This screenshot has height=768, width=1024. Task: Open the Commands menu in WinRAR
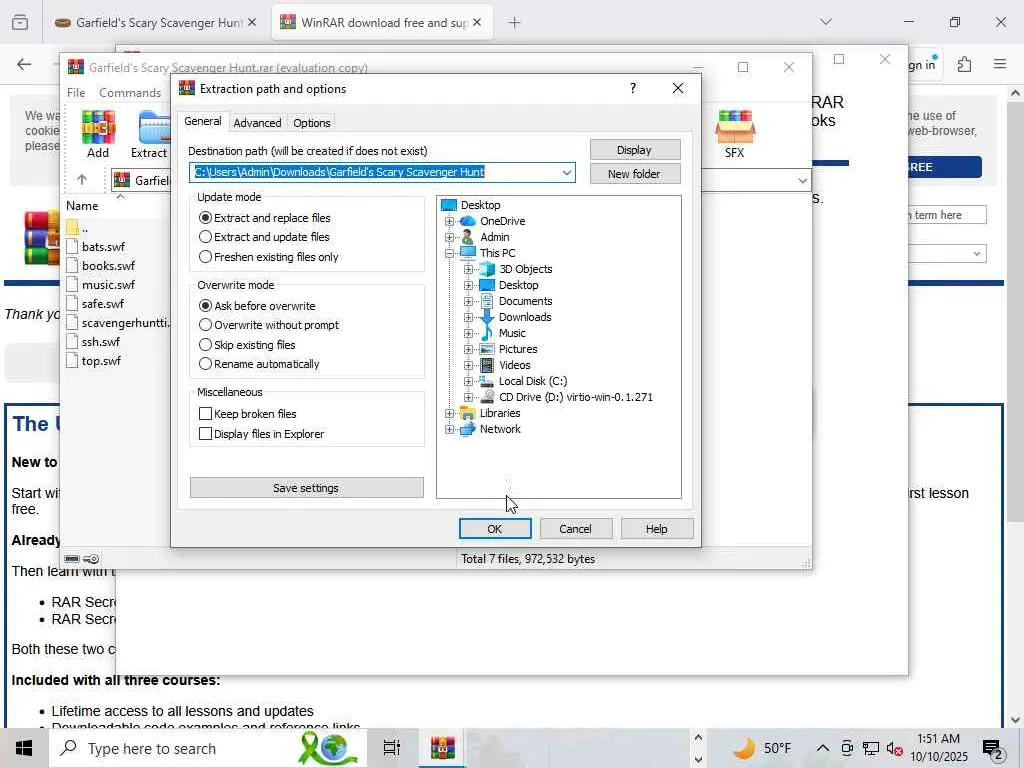[130, 93]
